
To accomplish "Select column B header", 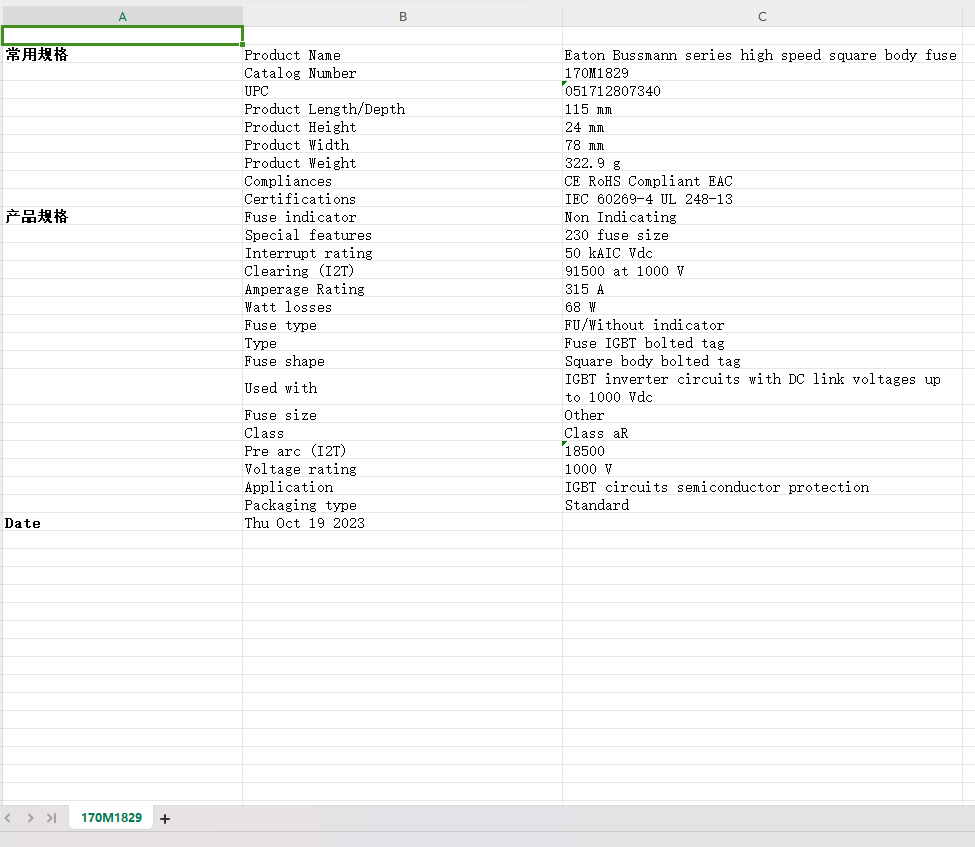I will click(x=402, y=17).
